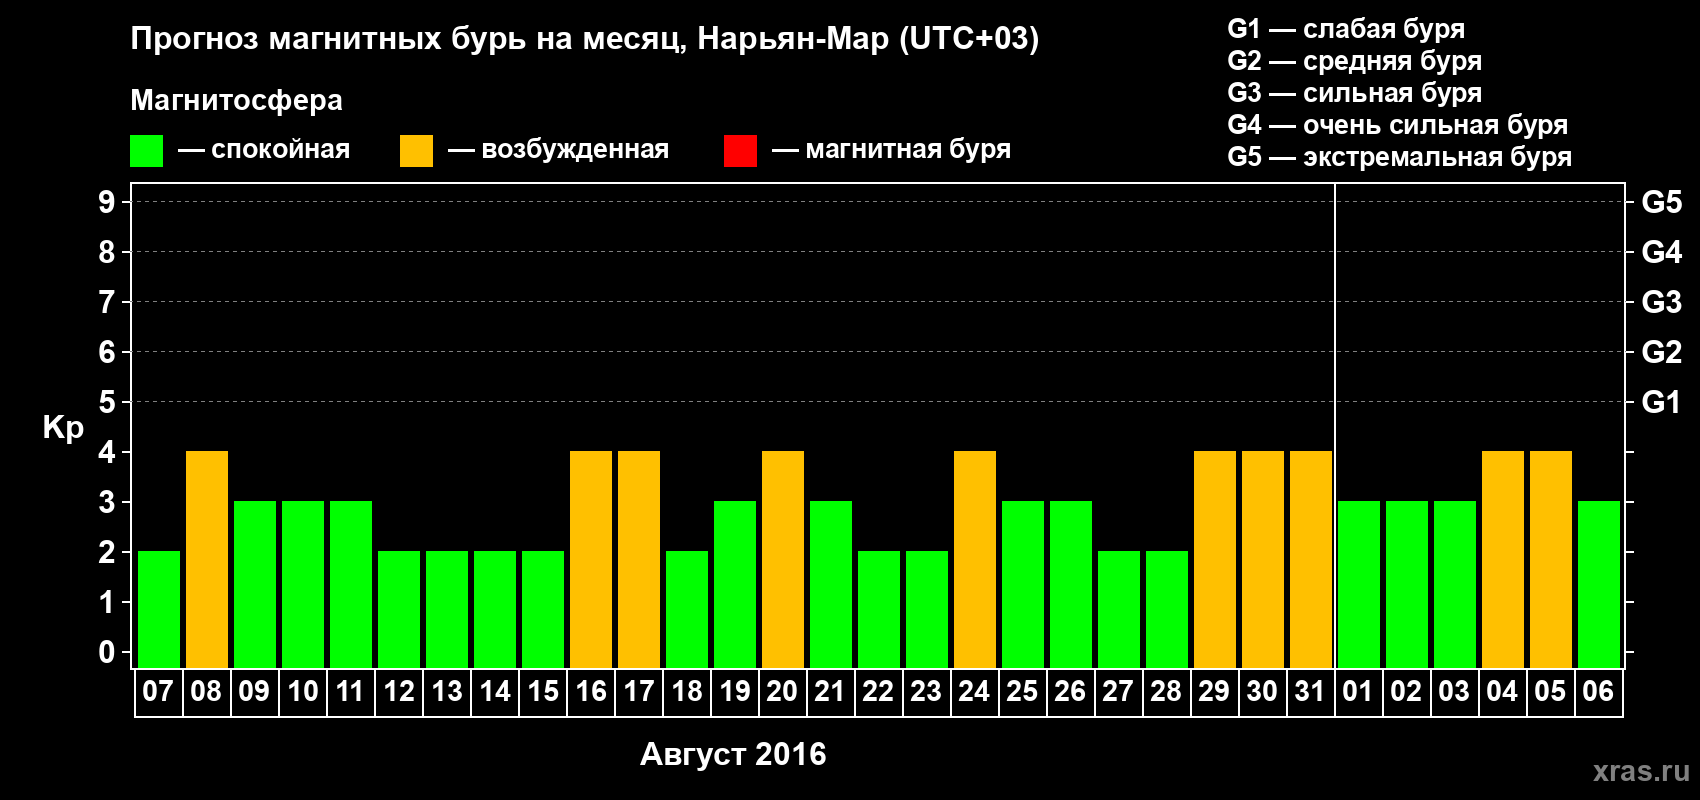Select the date cell 16
Image resolution: width=1700 pixels, height=800 pixels.
click(590, 692)
